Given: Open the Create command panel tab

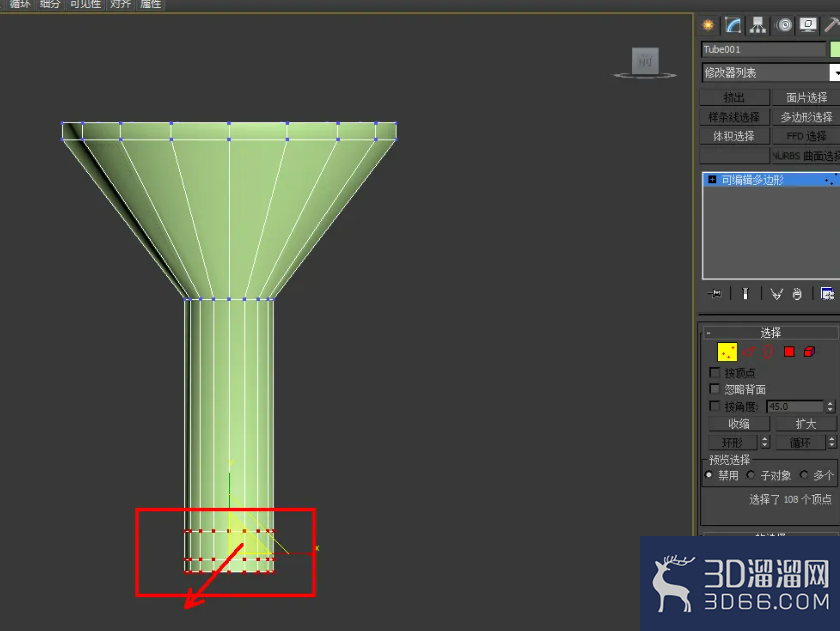Looking at the screenshot, I should click(x=708, y=25).
